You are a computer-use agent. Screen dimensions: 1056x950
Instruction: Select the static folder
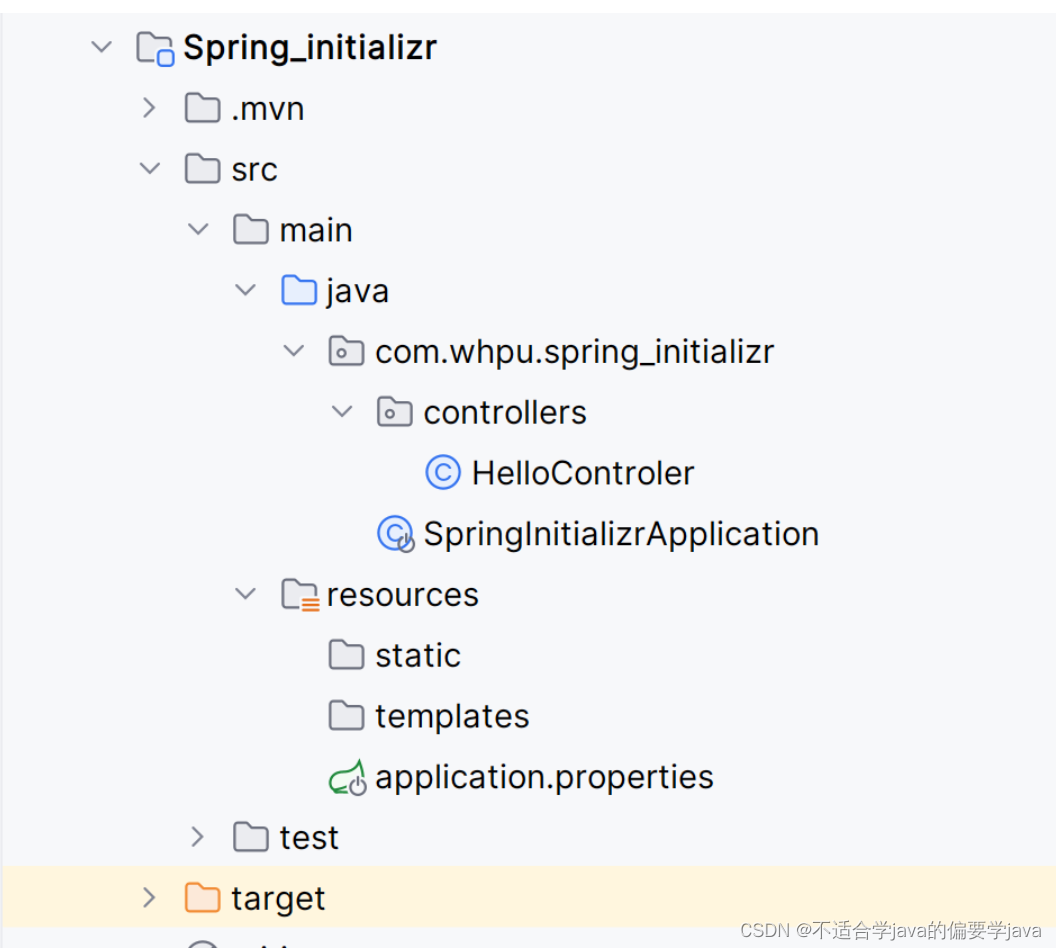[418, 656]
